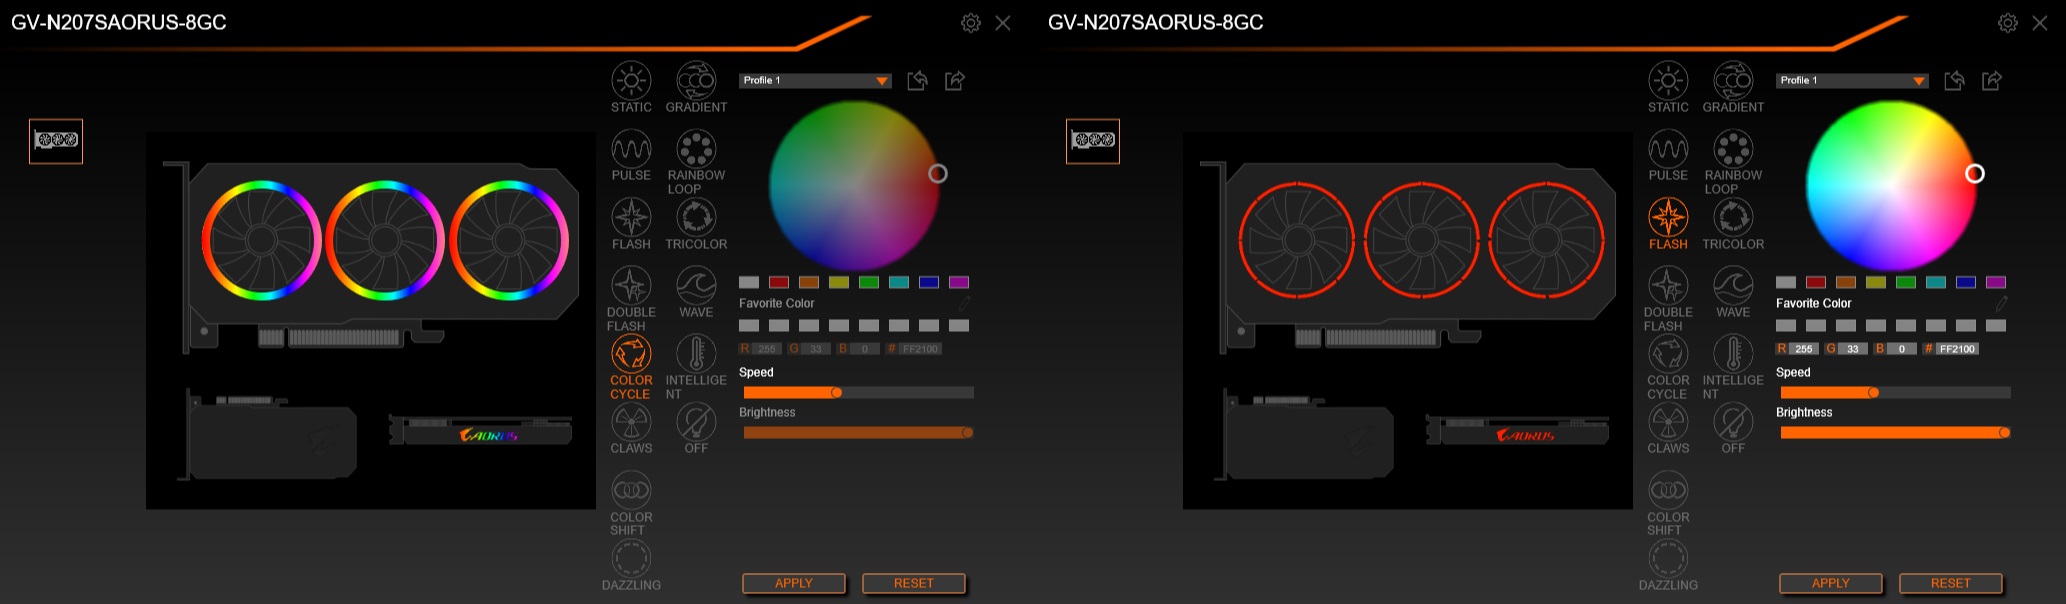Pick orange preset swatch in right window
The width and height of the screenshot is (2066, 604).
[x=1846, y=282]
